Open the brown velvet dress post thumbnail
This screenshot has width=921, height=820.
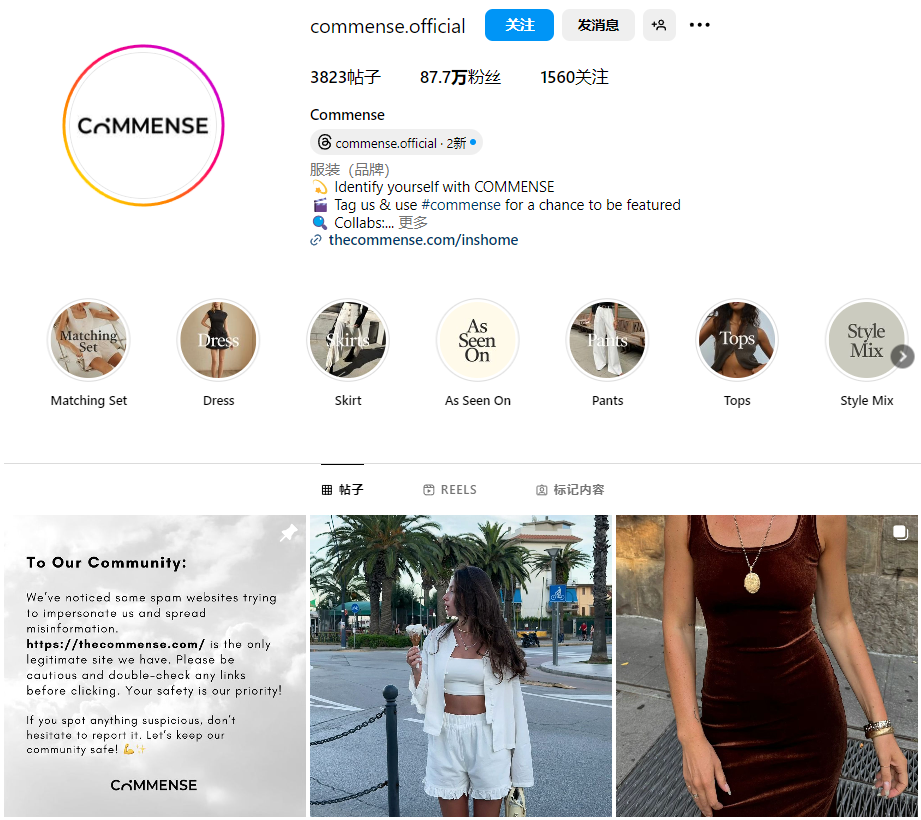point(767,666)
